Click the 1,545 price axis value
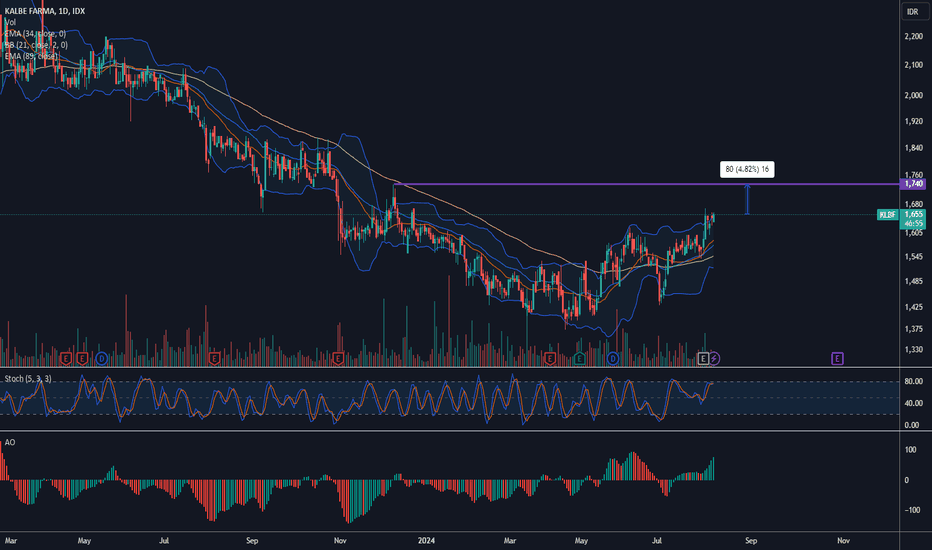Screen dimensions: 932x550 pos(914,257)
